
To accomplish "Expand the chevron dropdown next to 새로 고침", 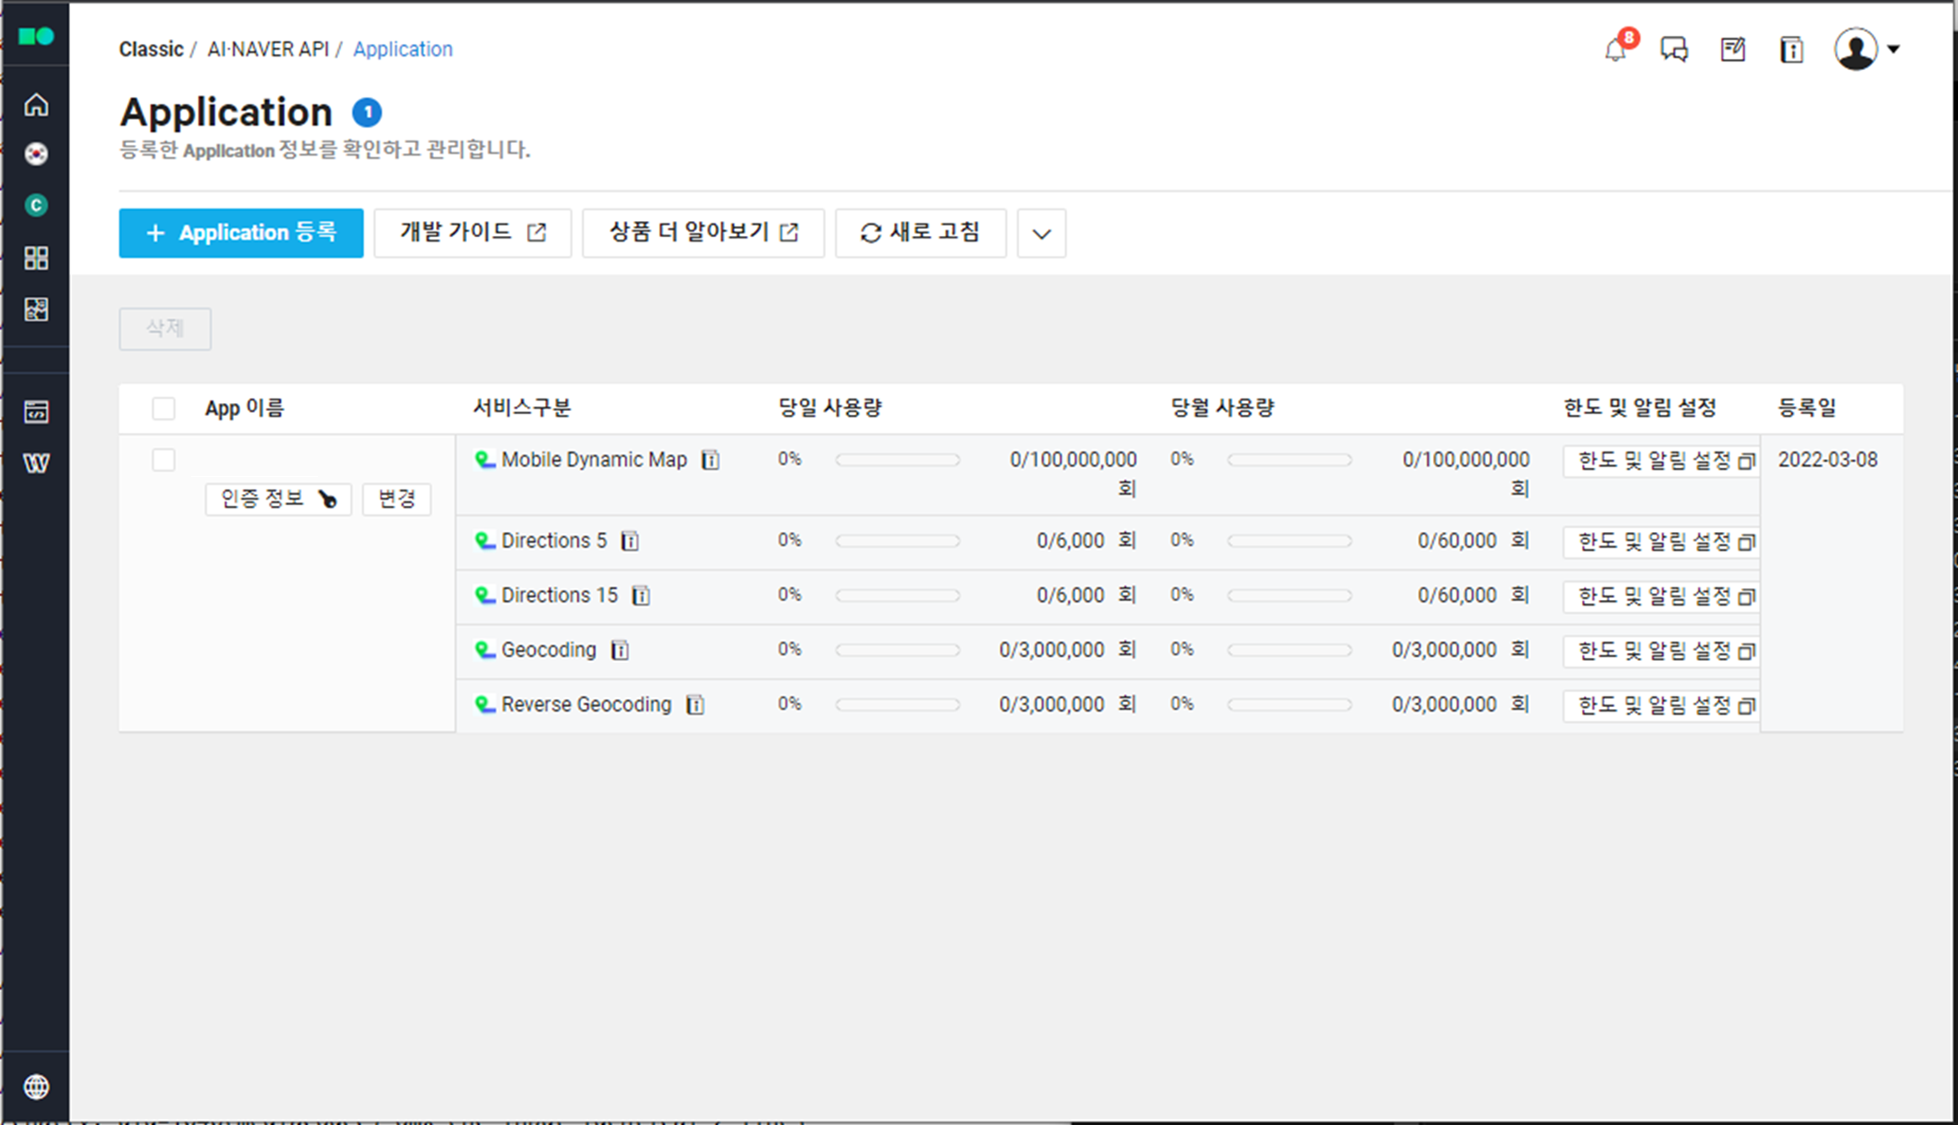I will pos(1041,233).
